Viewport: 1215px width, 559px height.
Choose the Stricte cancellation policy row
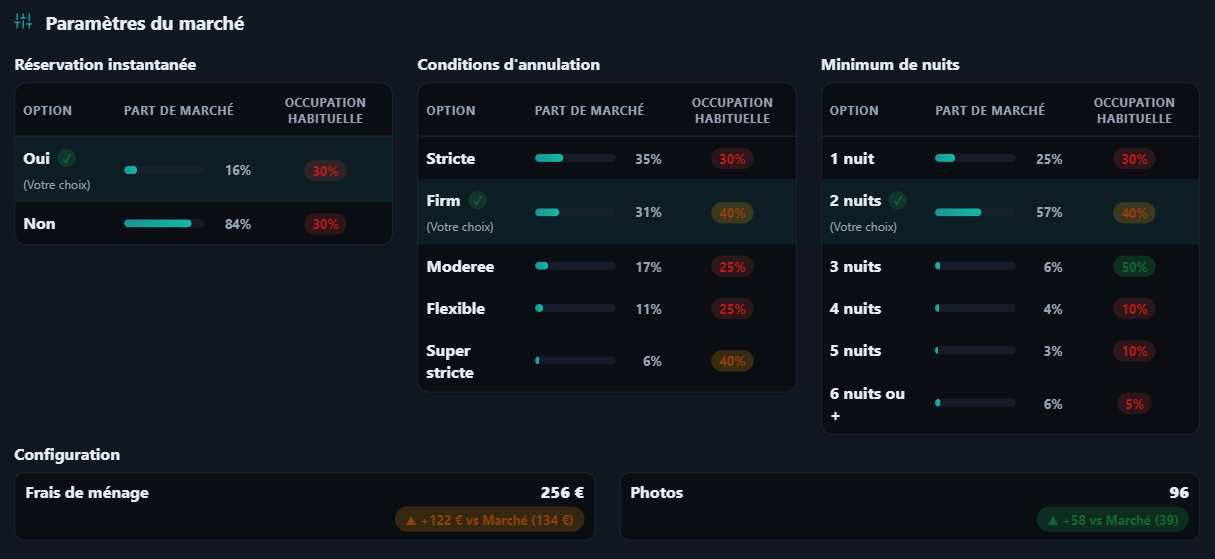[x=451, y=159]
